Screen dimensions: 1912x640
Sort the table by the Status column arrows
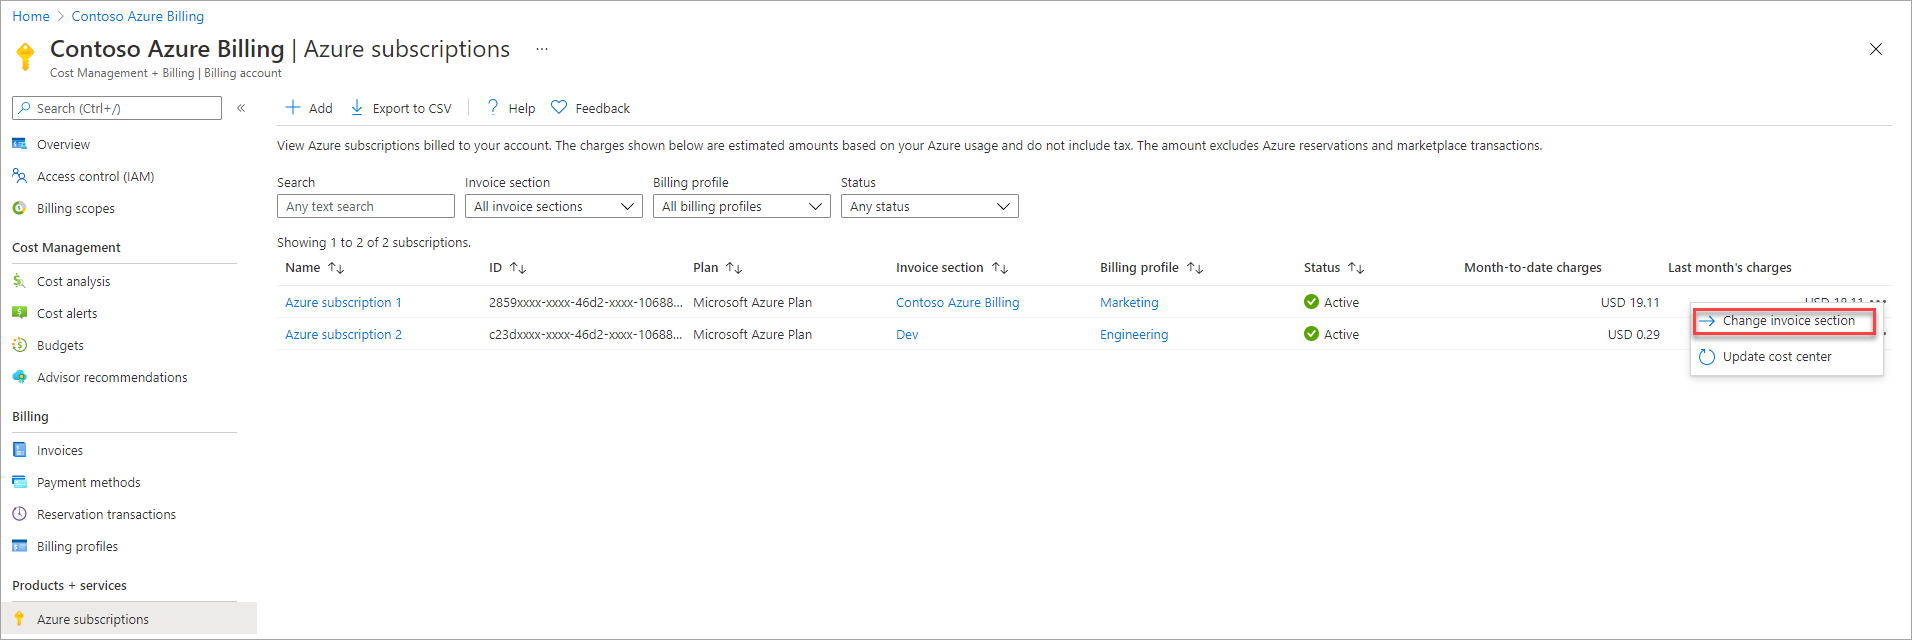point(1356,268)
